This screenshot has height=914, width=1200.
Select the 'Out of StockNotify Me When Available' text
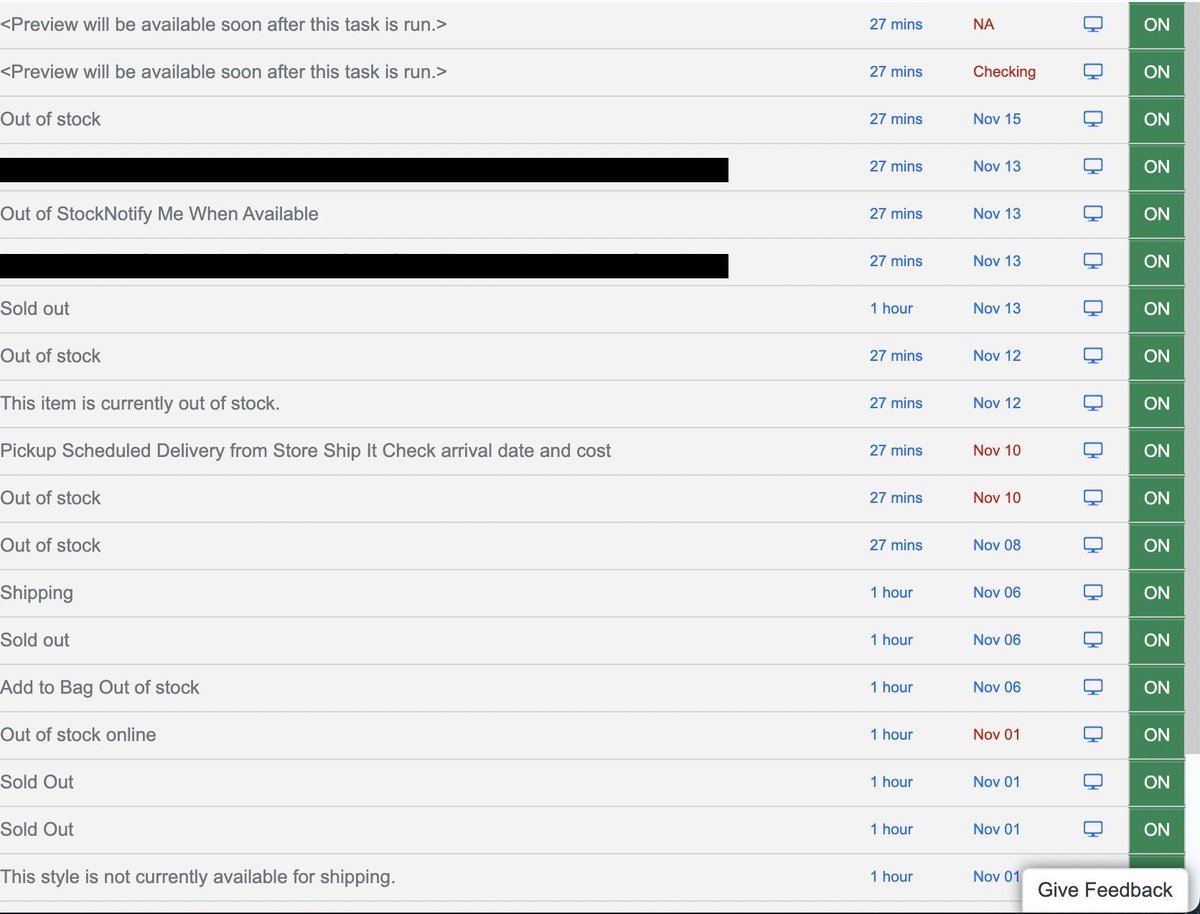159,213
